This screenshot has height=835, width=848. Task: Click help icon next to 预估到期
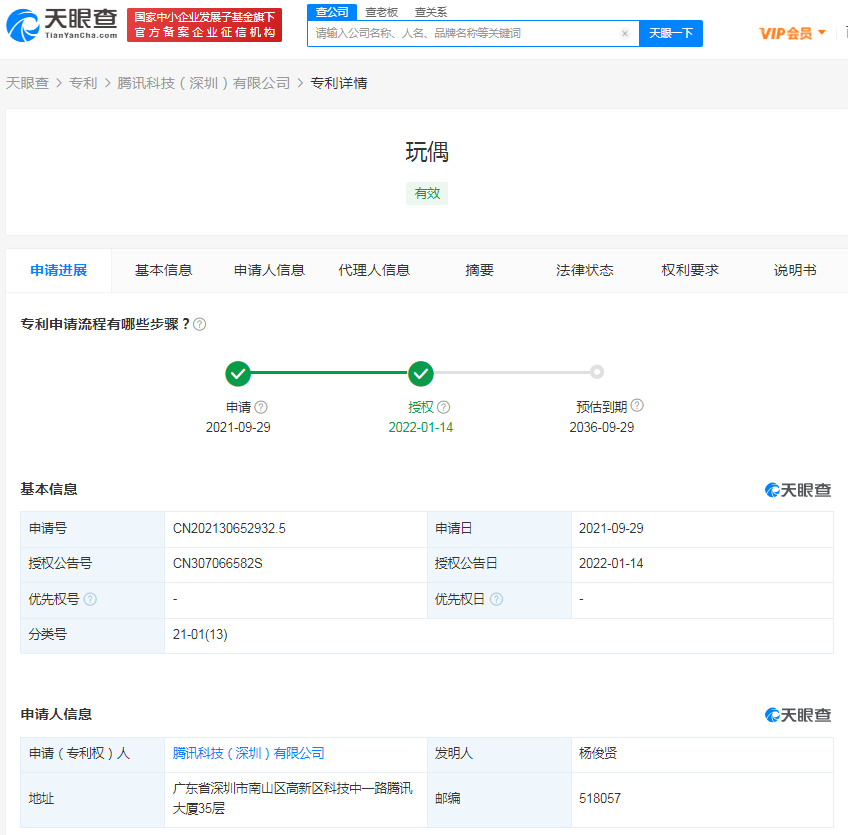tap(637, 405)
